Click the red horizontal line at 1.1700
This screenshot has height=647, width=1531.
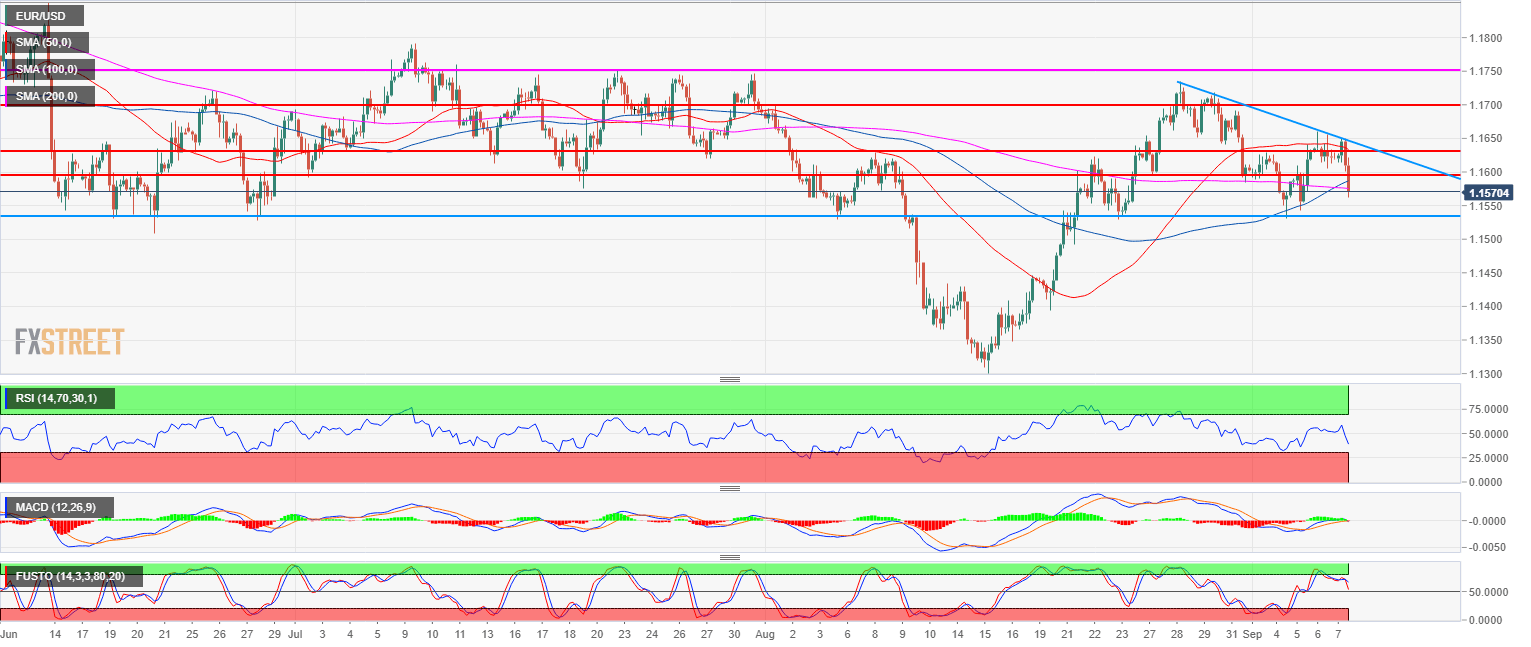pos(1000,104)
